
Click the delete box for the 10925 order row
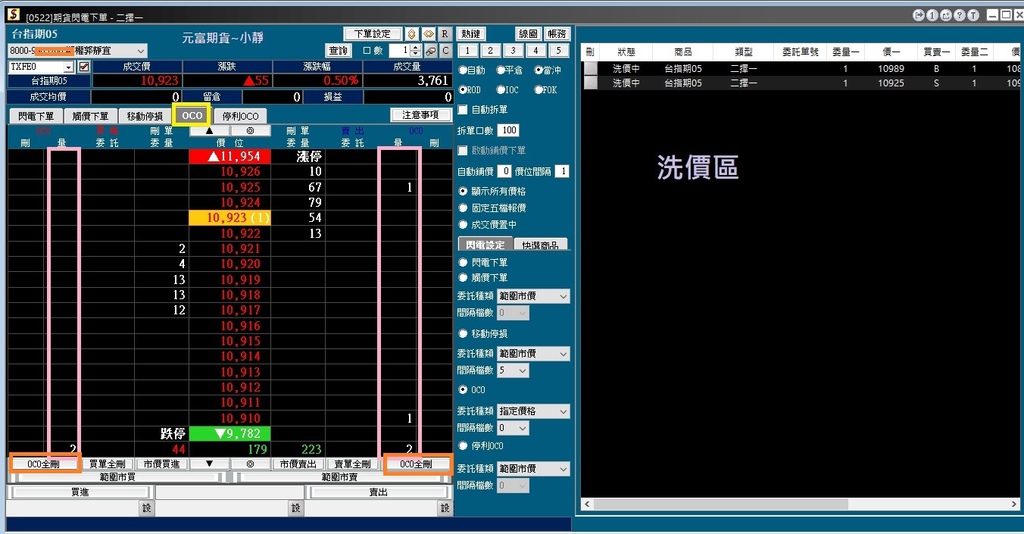[x=590, y=83]
